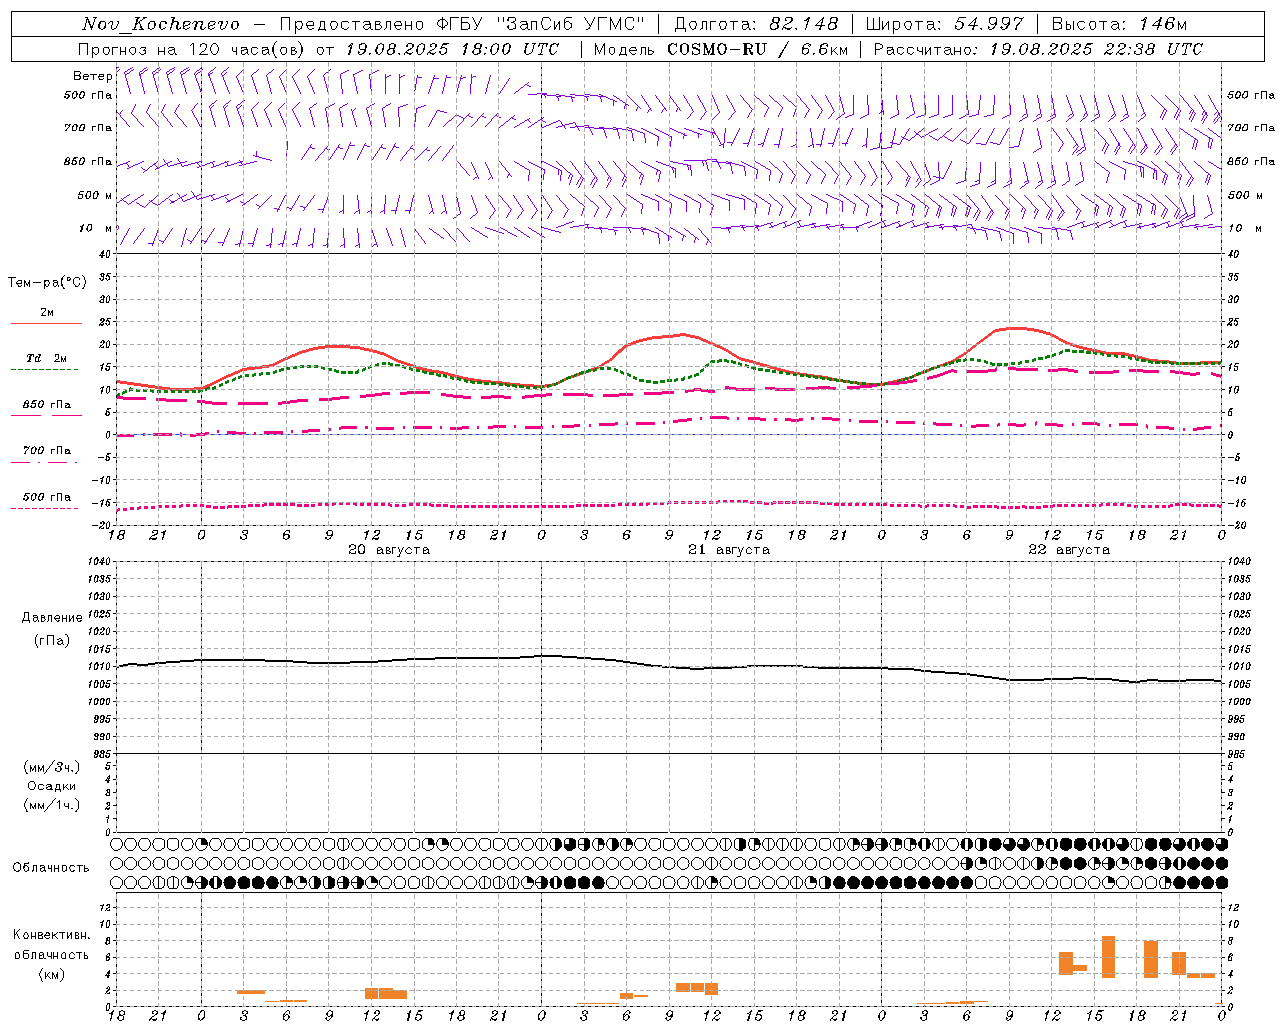Click the forecast start time 19.08.2025 18:00 UTC
The height and width of the screenshot is (1024, 1280).
click(x=451, y=49)
